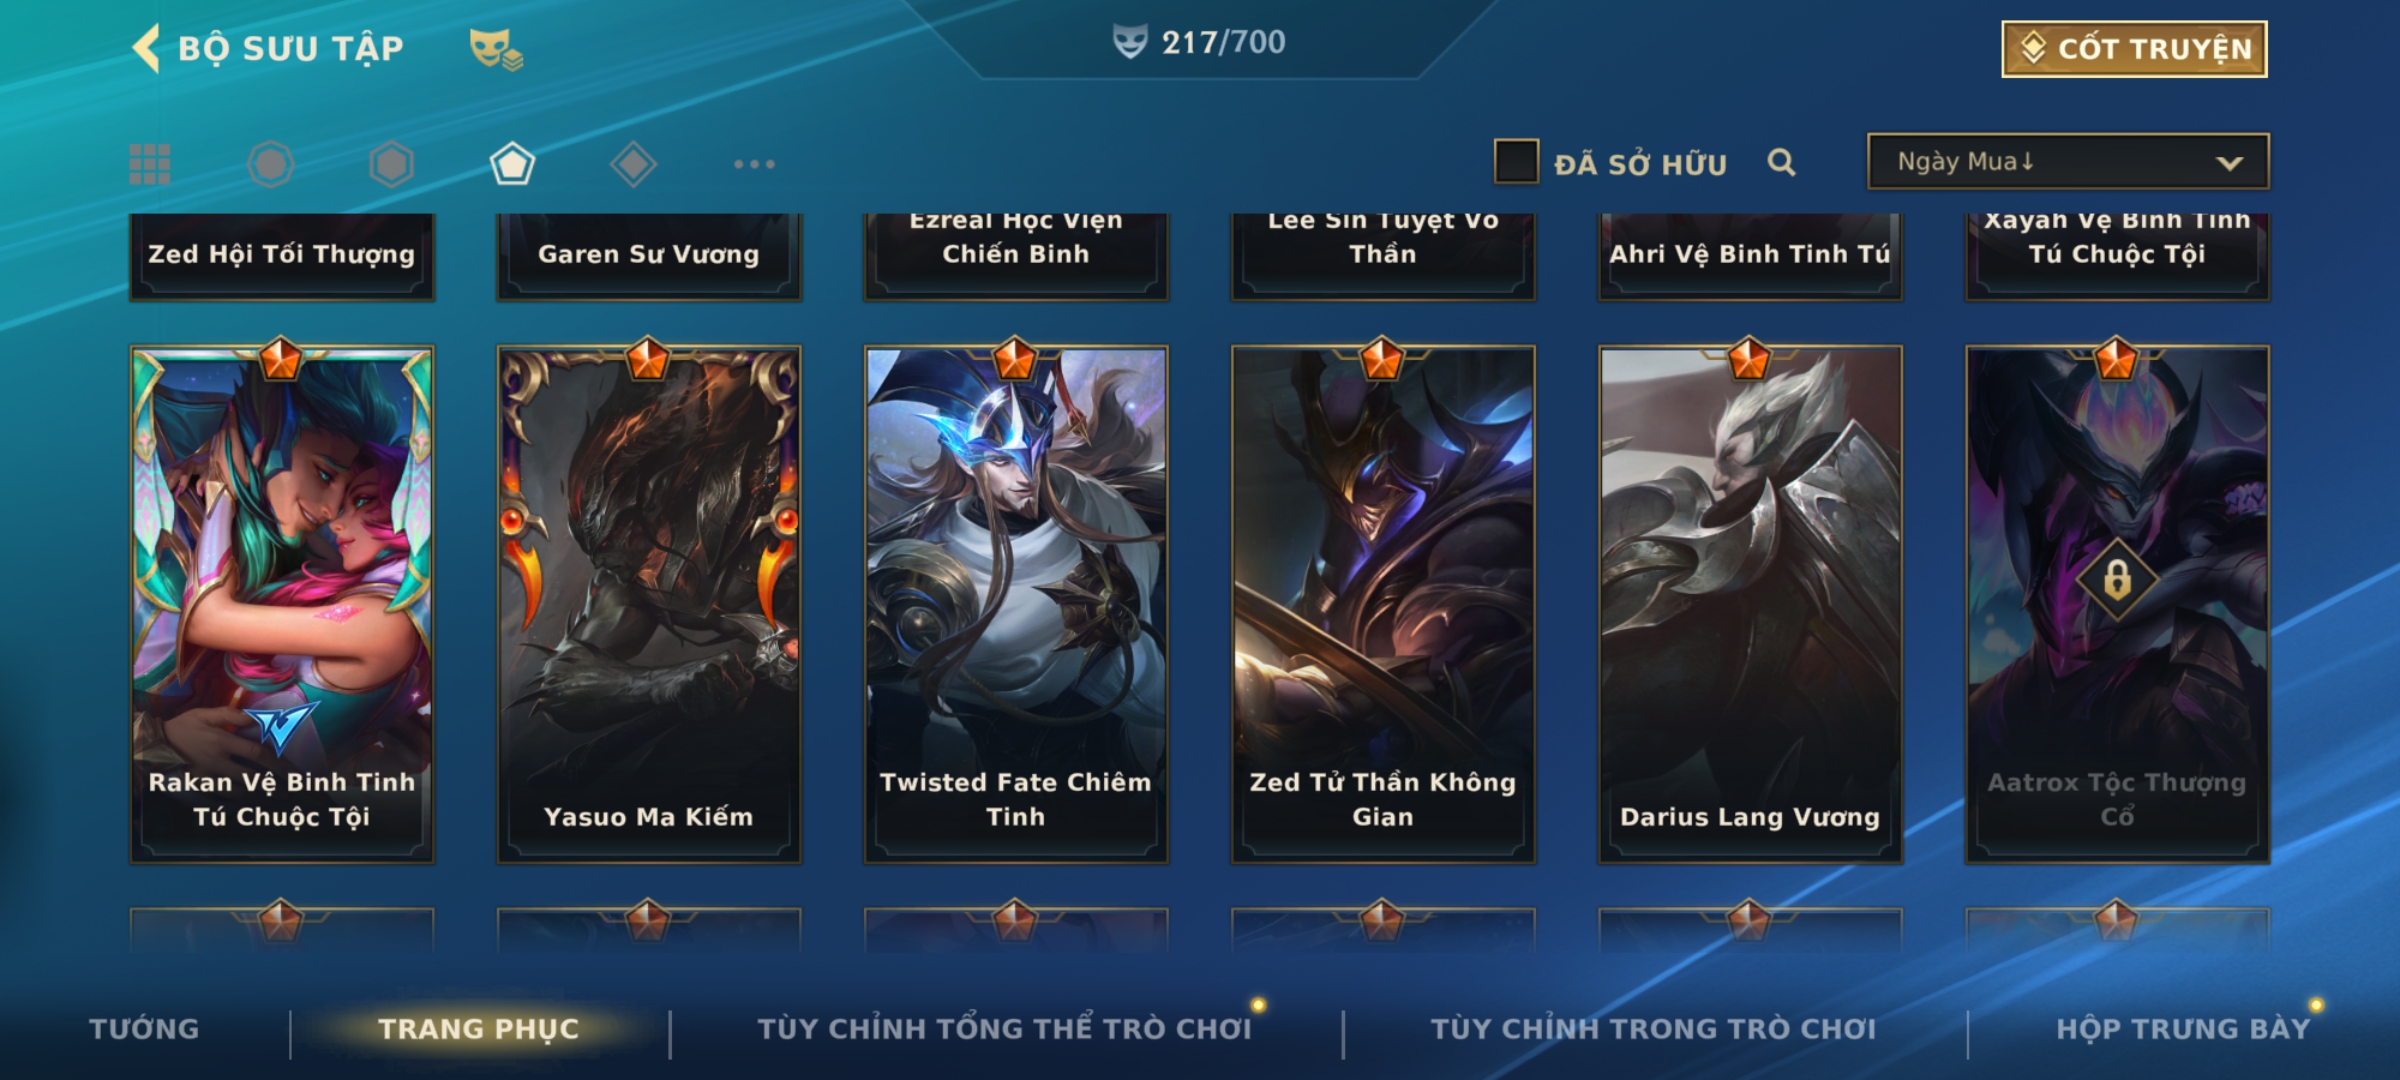Select the locked Aatrox Tộc Thượng Cổ skin
This screenshot has width=2400, height=1080.
[x=2117, y=604]
